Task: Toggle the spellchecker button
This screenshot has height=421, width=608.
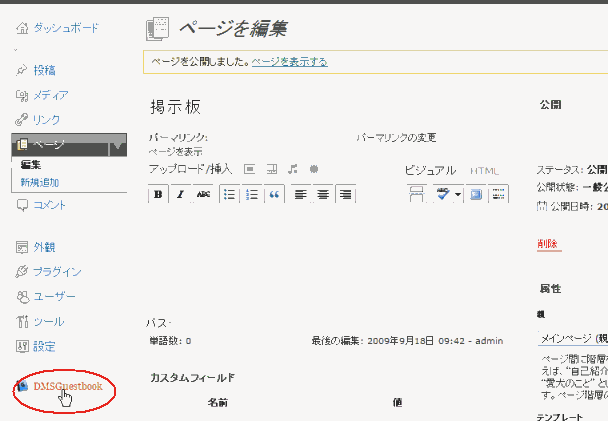Action: (x=443, y=194)
